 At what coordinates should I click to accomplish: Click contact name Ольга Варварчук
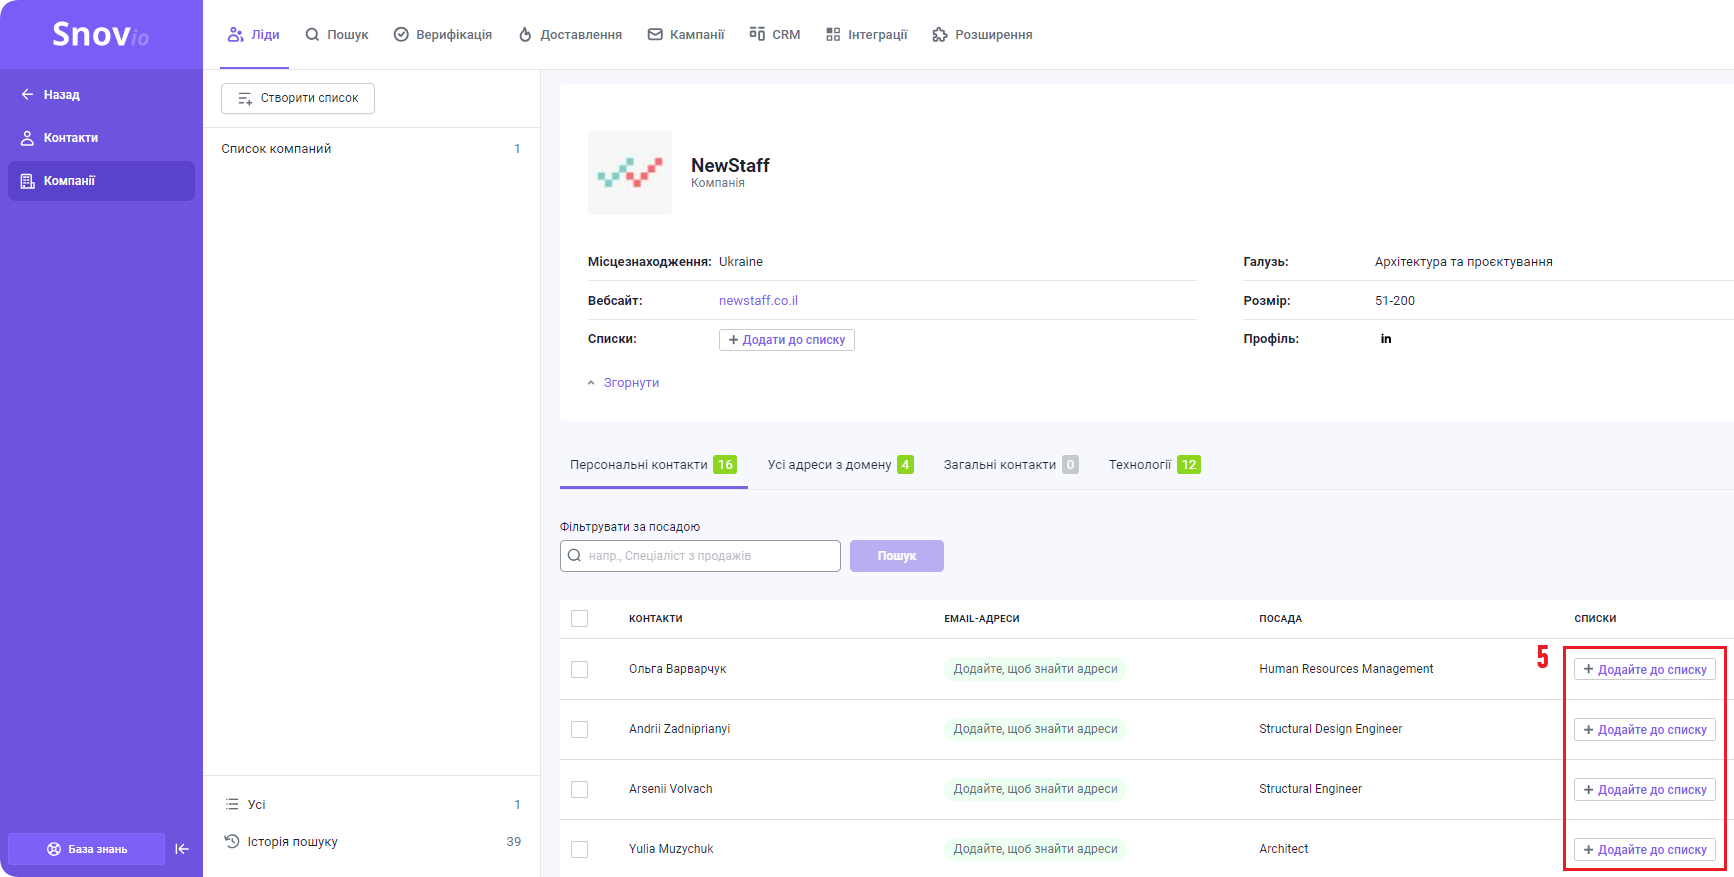coord(677,669)
